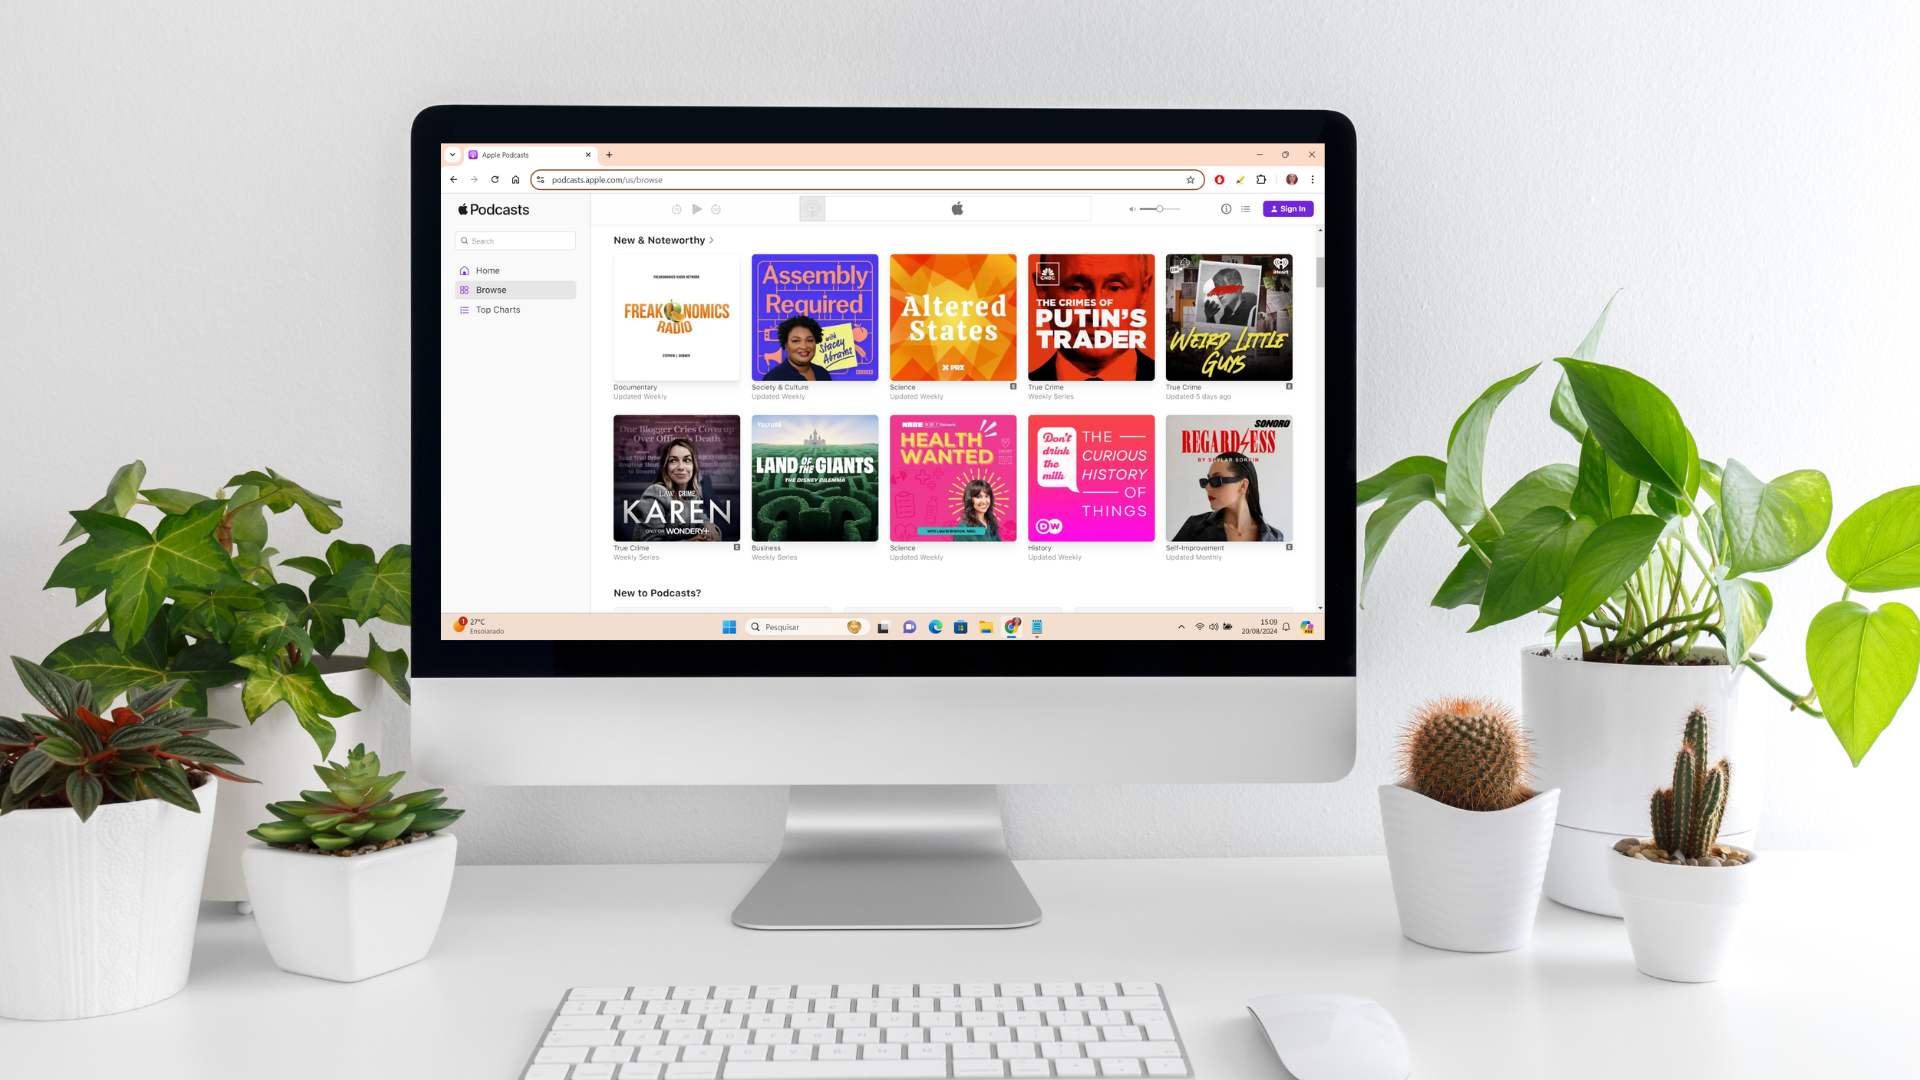Click the New to Podcasts section link
The height and width of the screenshot is (1080, 1920).
click(657, 592)
